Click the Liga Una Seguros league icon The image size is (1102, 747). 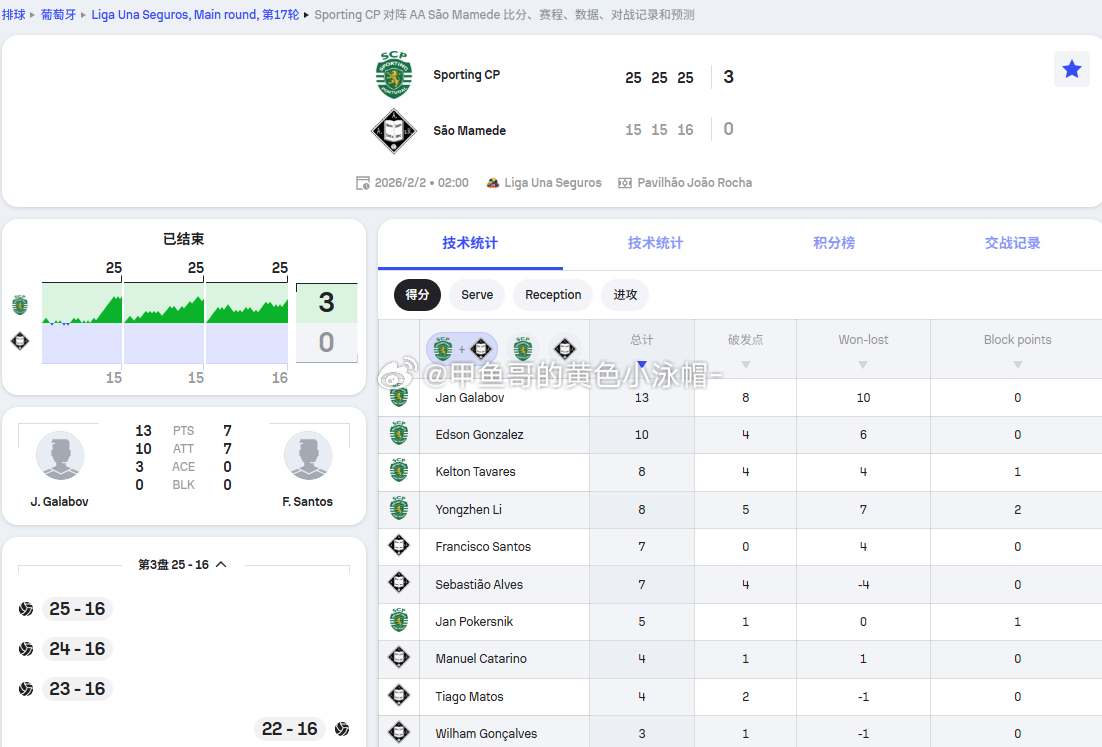(493, 183)
